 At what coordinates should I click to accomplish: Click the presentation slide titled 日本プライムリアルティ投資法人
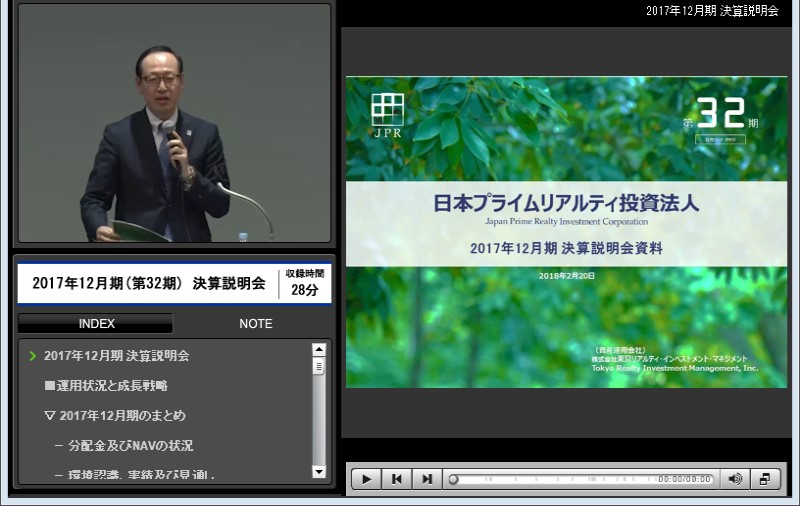point(566,232)
